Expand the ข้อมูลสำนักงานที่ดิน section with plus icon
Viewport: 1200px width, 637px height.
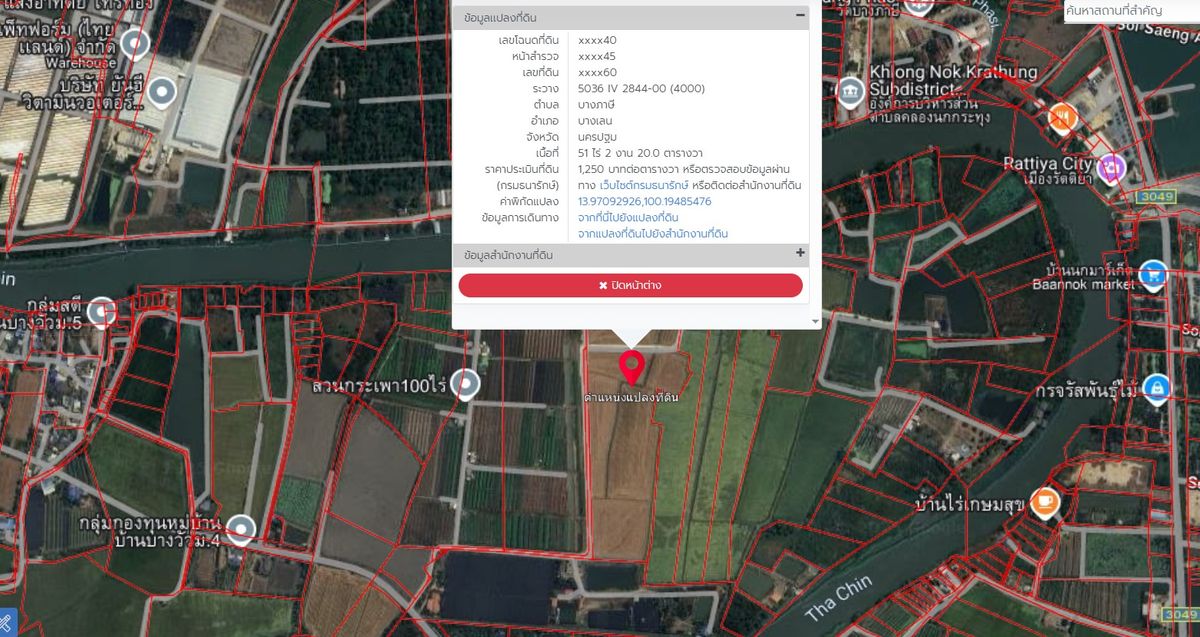(800, 254)
